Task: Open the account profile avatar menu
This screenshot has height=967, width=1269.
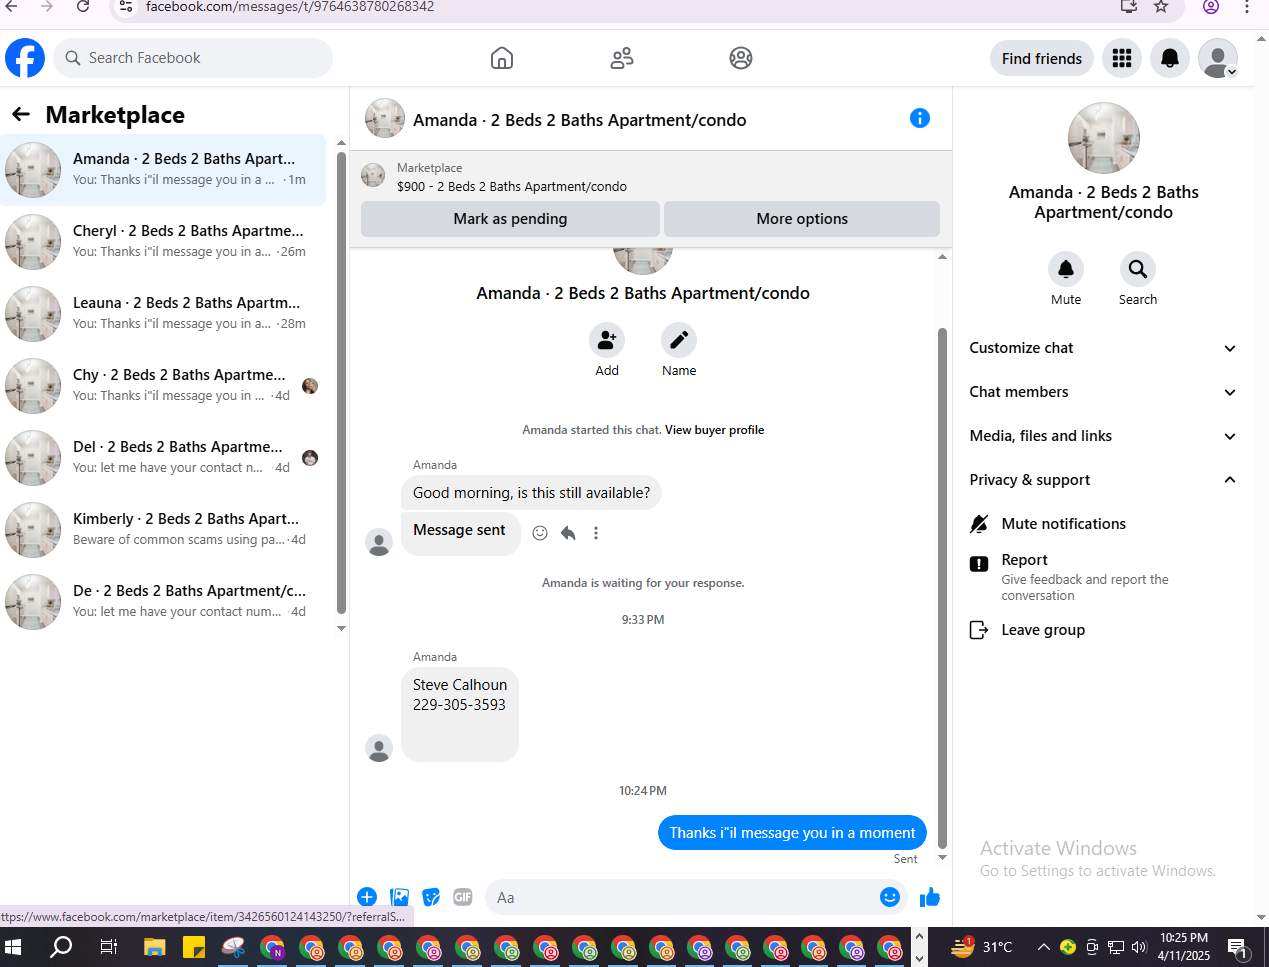Action: (x=1218, y=58)
